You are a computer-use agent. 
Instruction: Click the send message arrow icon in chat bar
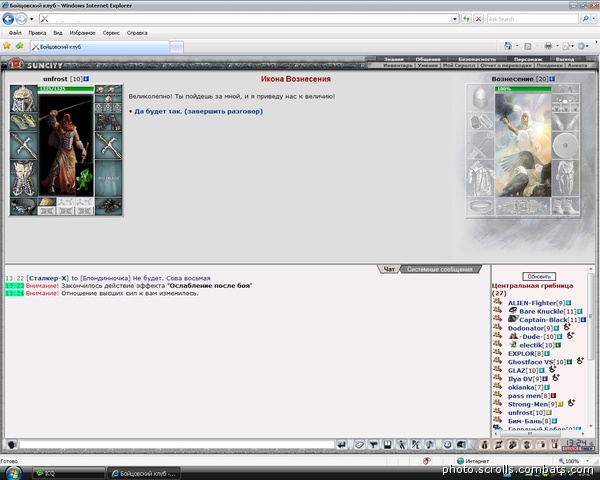pos(341,444)
